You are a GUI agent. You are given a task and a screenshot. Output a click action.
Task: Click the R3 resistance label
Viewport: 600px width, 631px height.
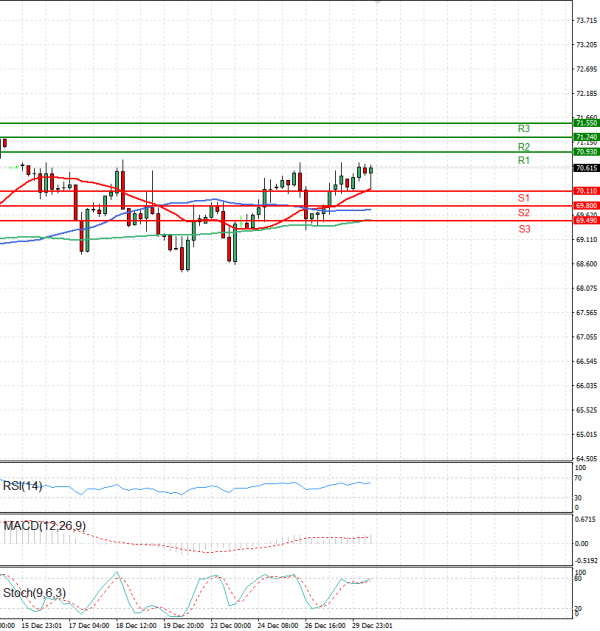tap(524, 129)
